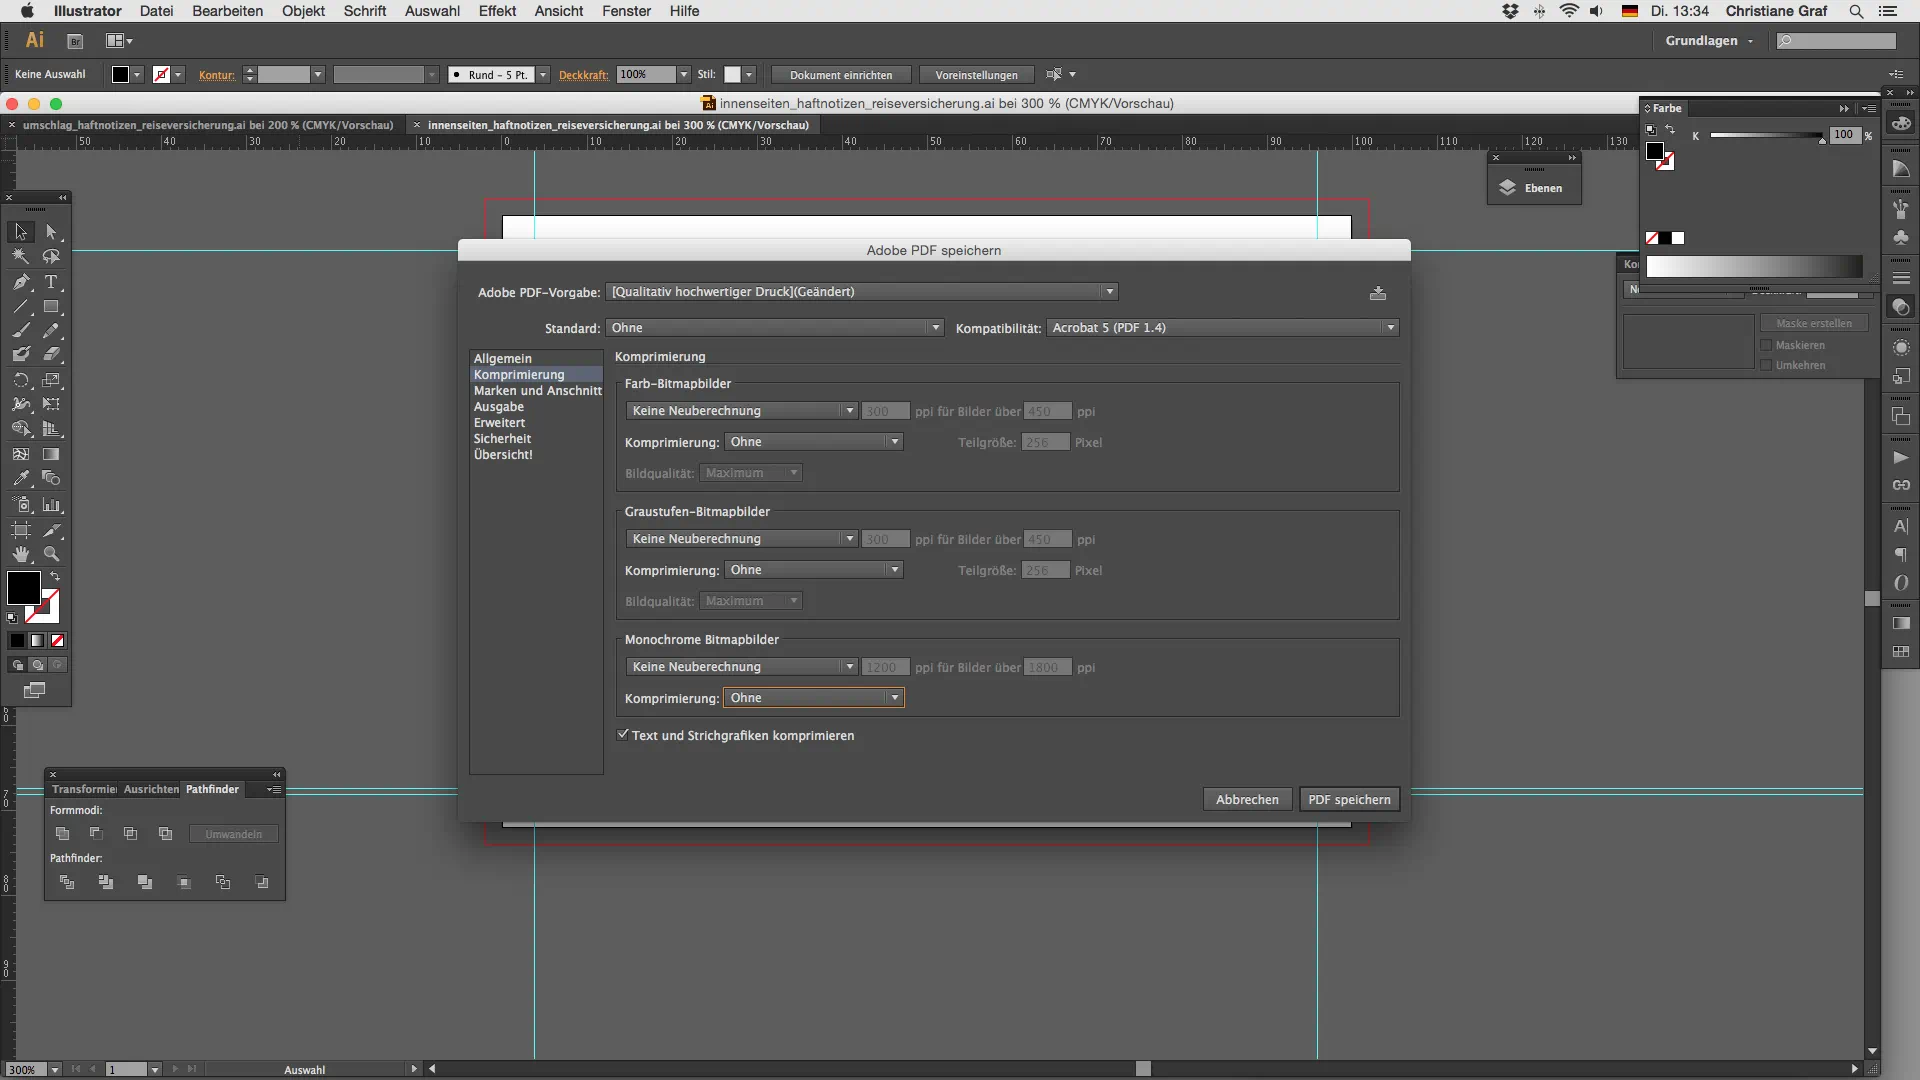This screenshot has width=1920, height=1080.
Task: Select the Rotate tool
Action: click(x=21, y=380)
